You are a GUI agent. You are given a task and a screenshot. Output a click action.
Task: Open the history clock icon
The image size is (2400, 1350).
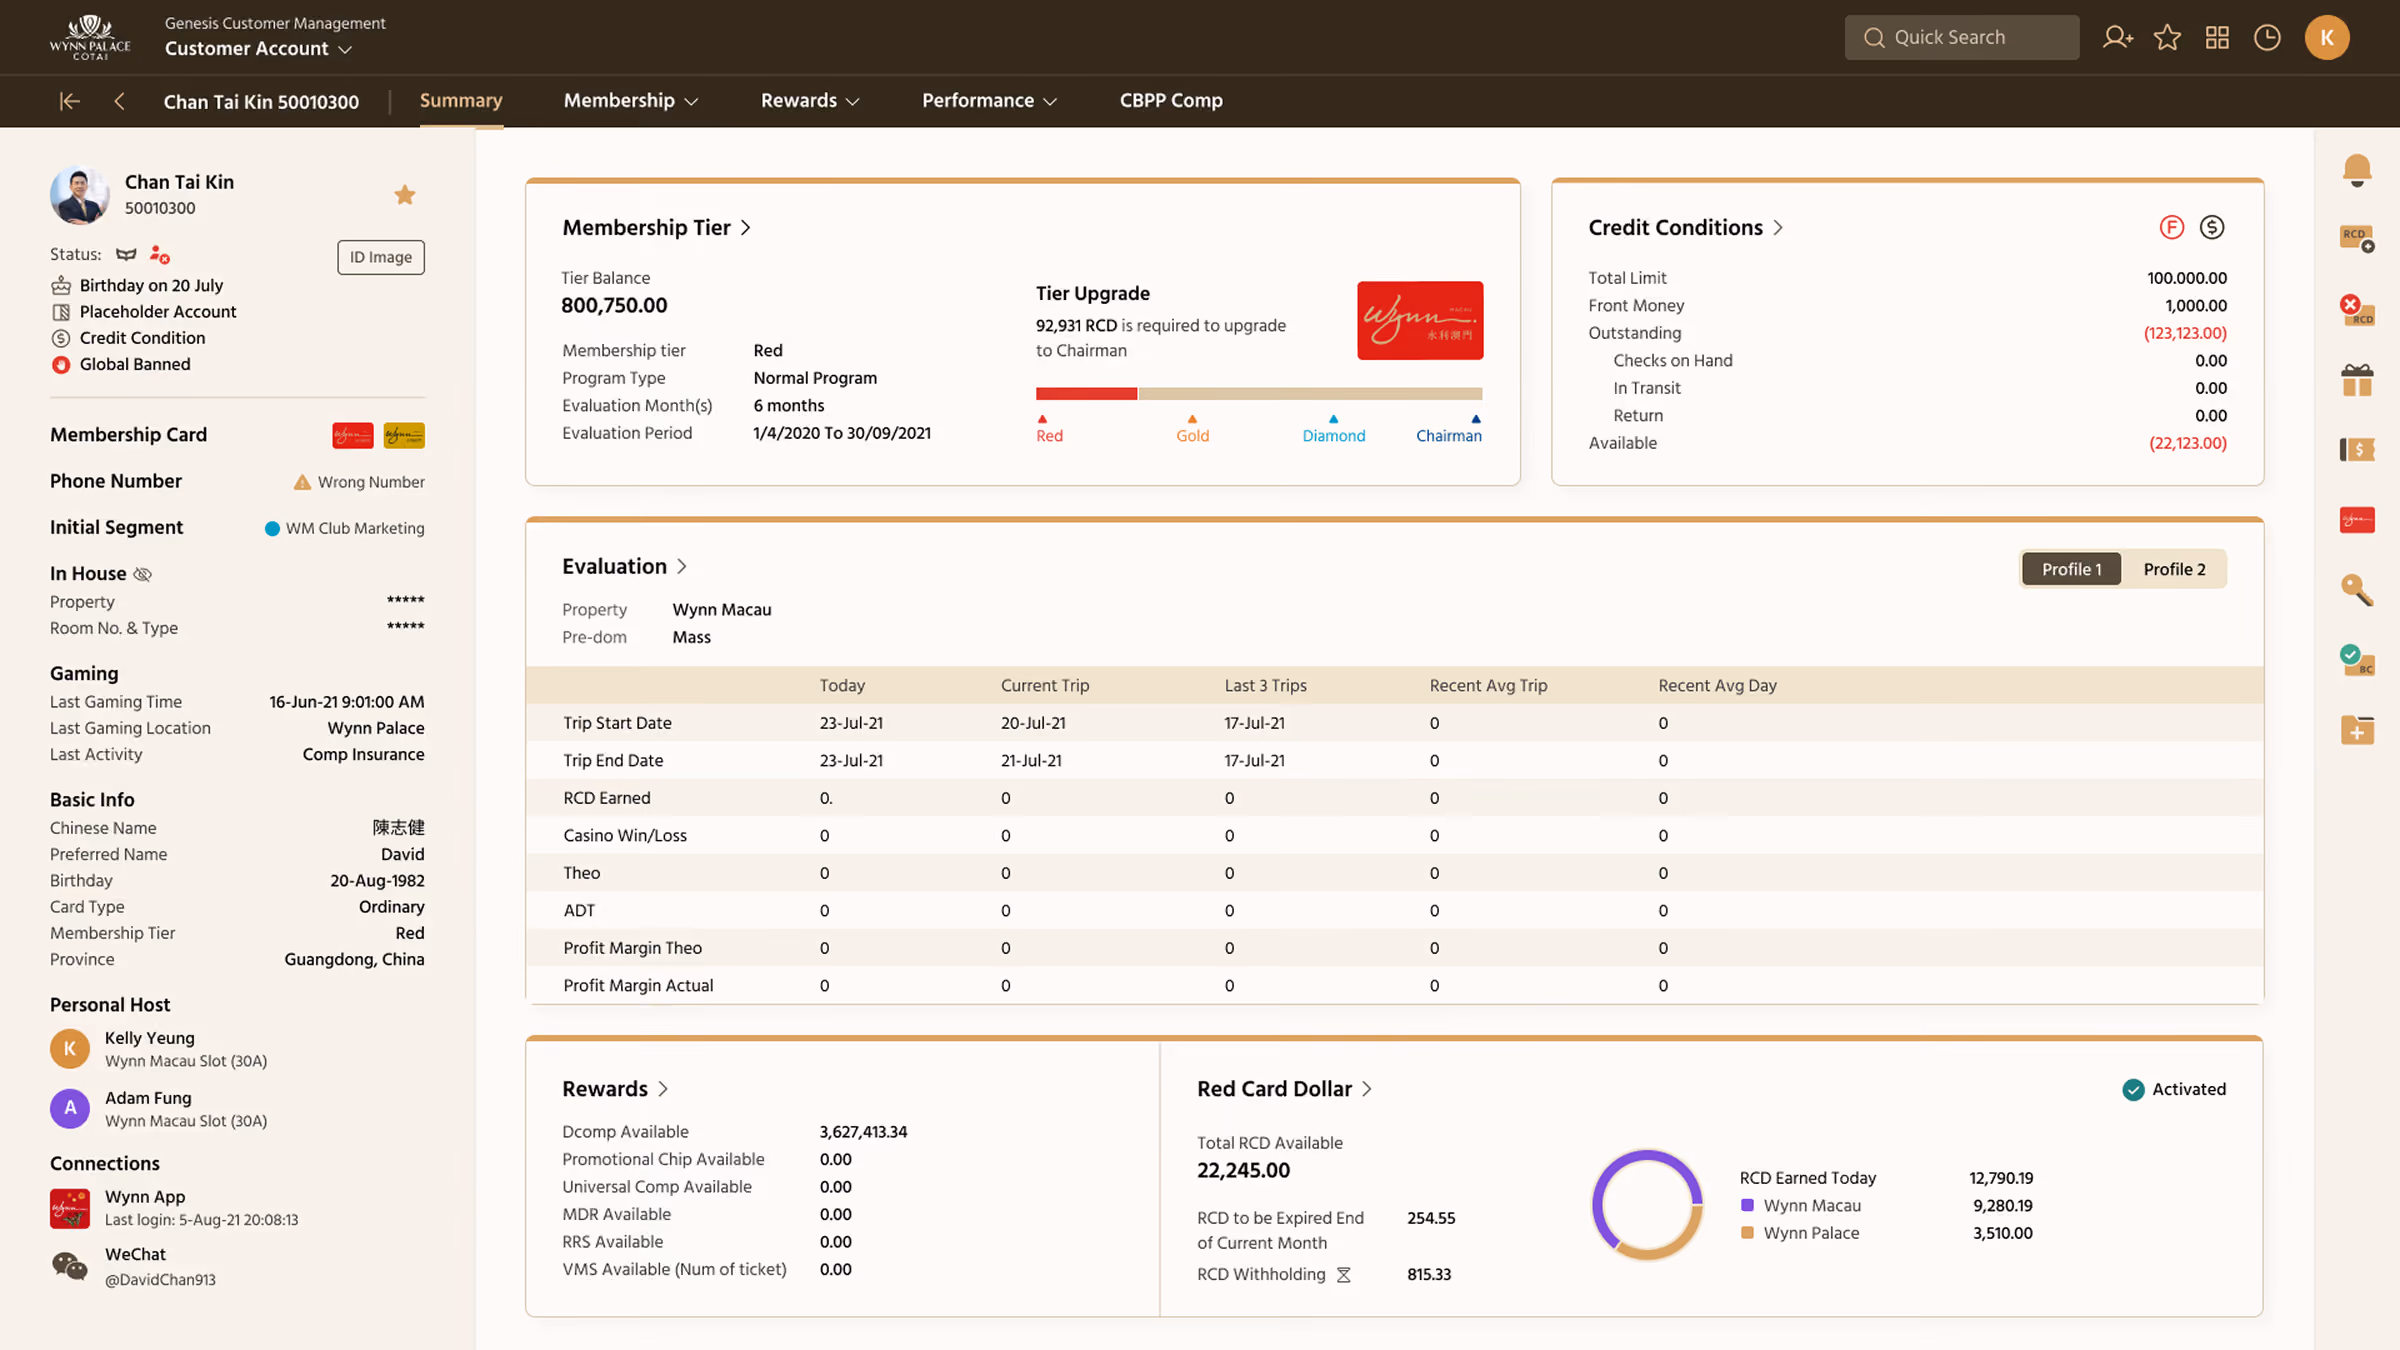point(2267,37)
